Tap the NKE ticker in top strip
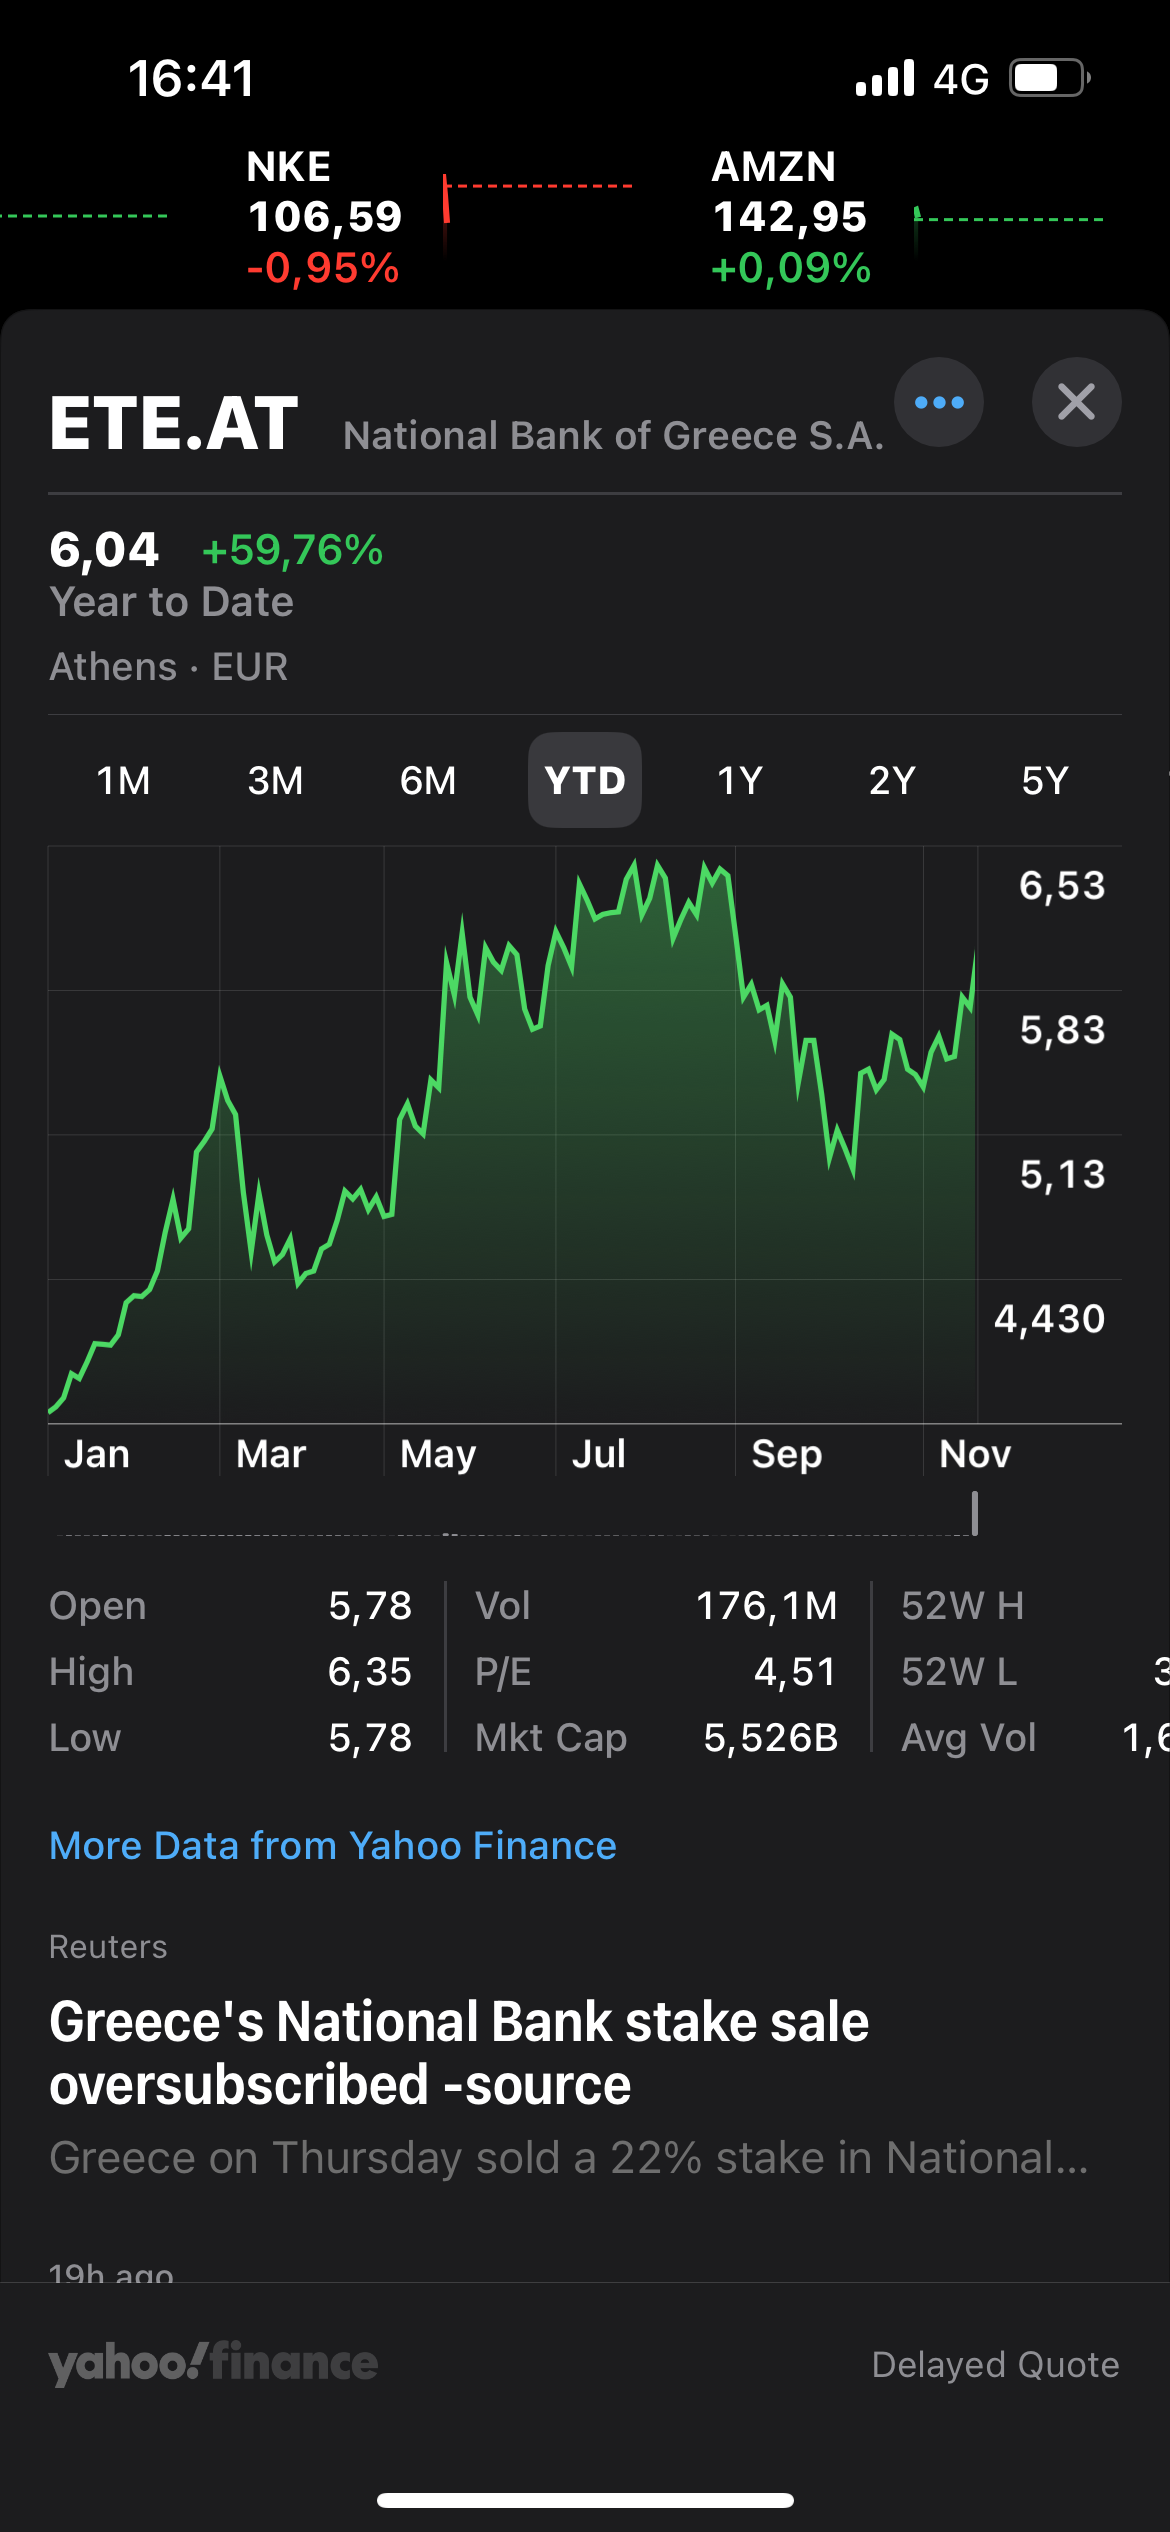The image size is (1170, 2532). pyautogui.click(x=324, y=216)
